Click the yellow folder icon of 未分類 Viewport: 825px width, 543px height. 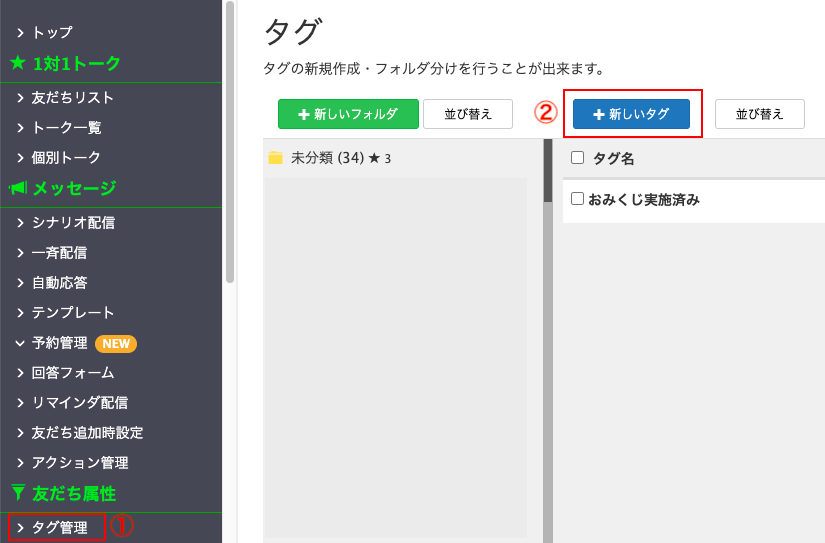(275, 158)
